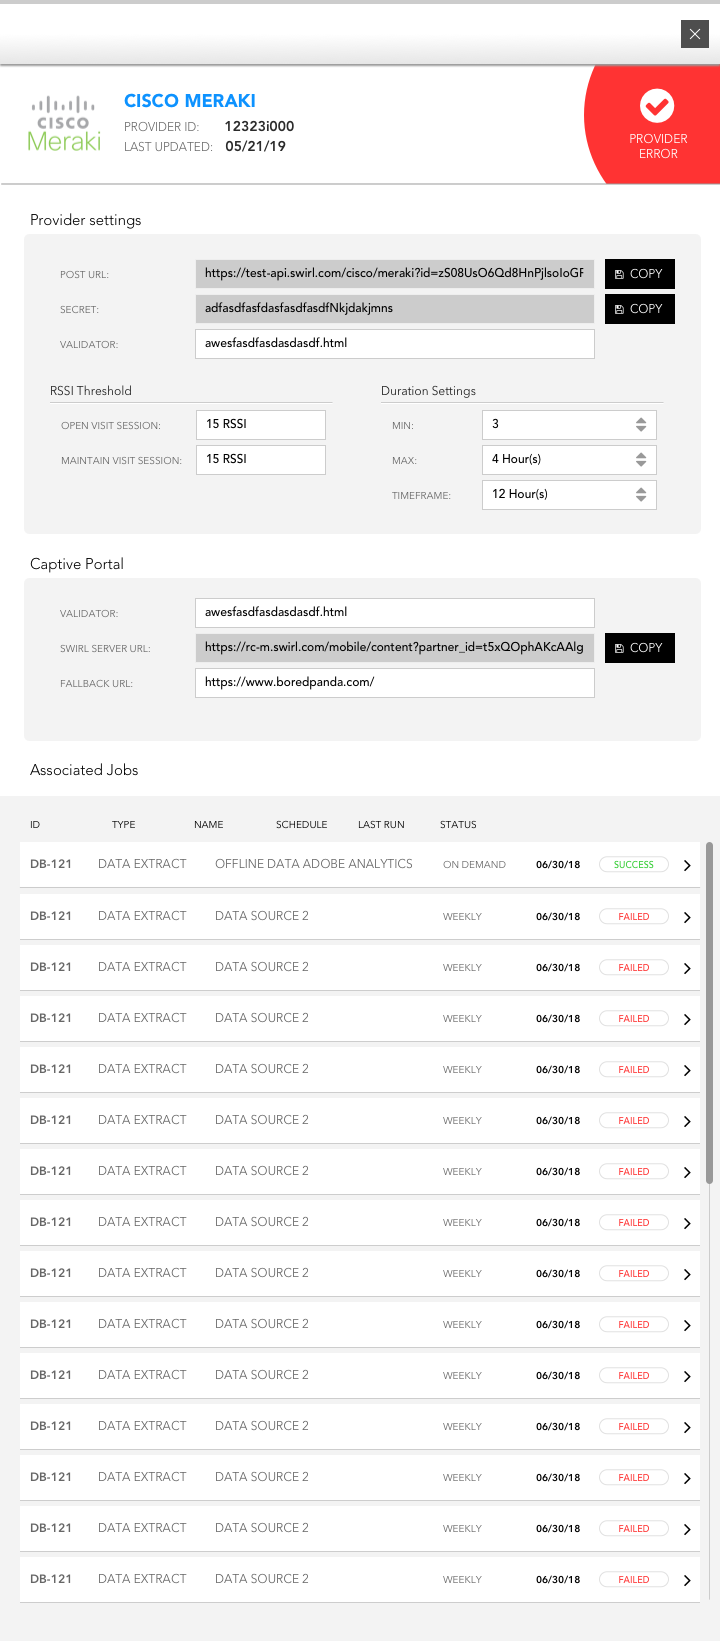Copy the Swirl Server URL
The height and width of the screenshot is (1641, 720).
click(x=640, y=648)
